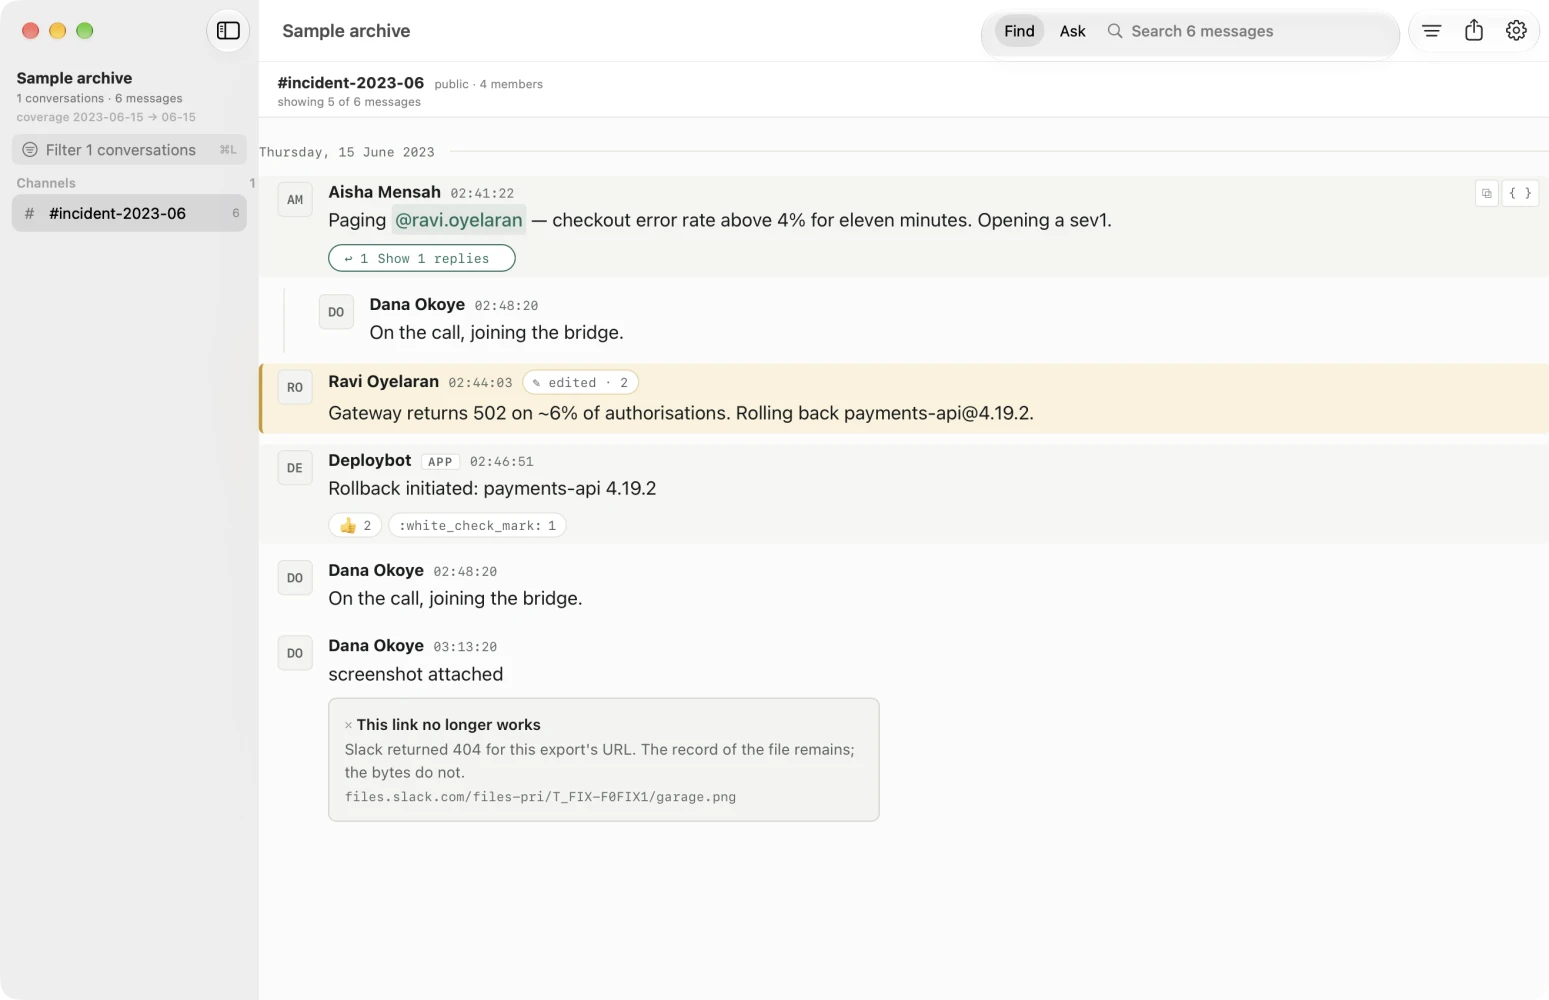The height and width of the screenshot is (1000, 1549).
Task: Expand the "edited · 2" revision pill
Action: tap(581, 383)
